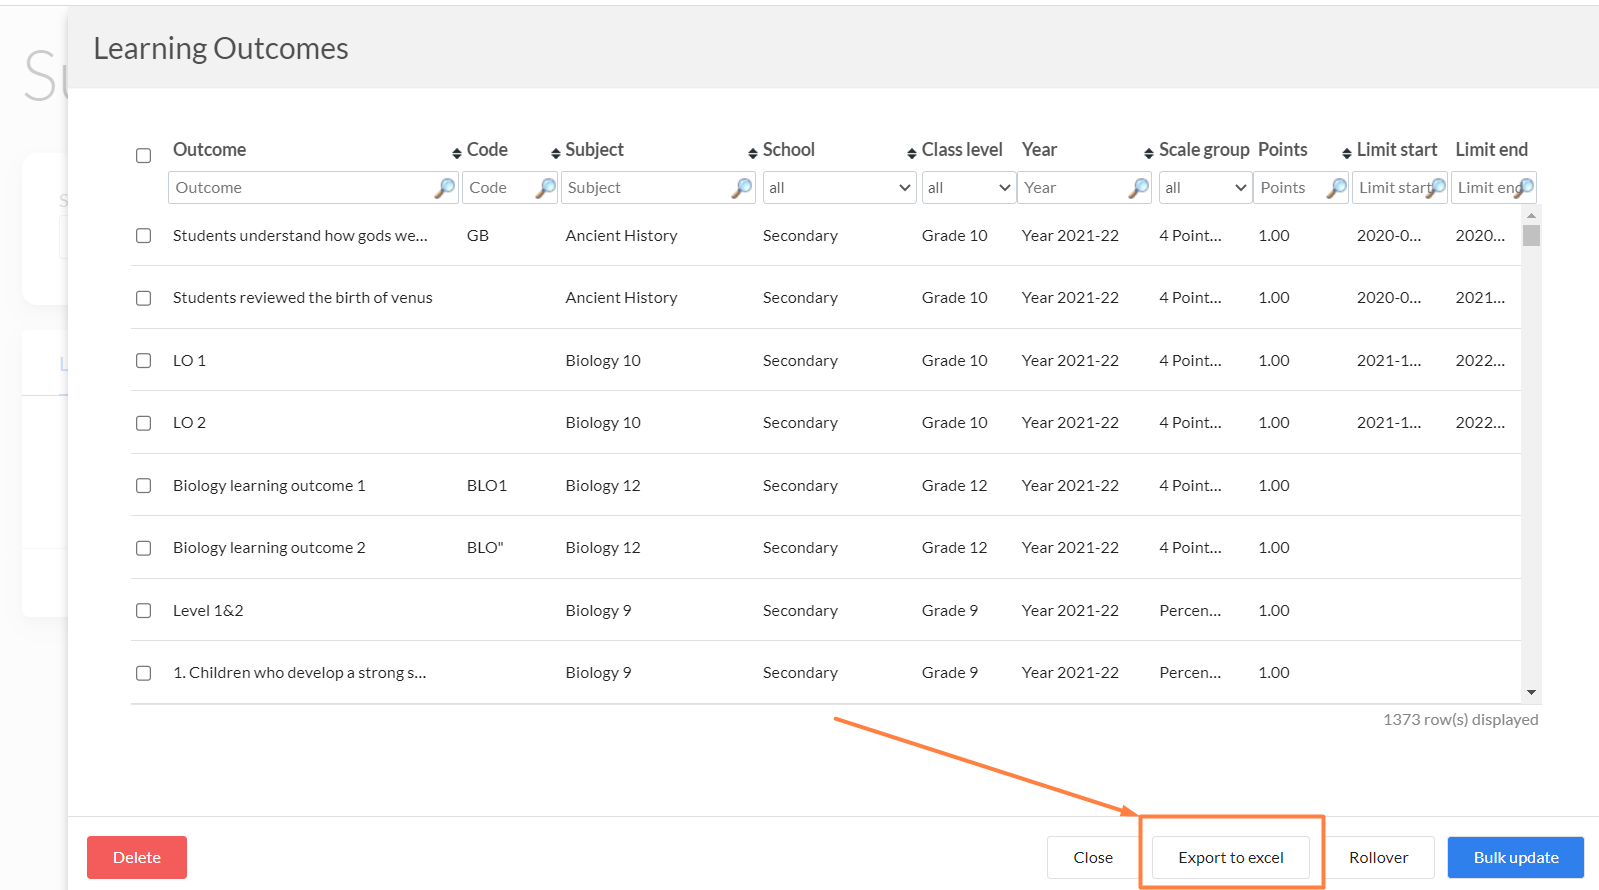Image resolution: width=1599 pixels, height=890 pixels.
Task: Click the red Delete button
Action: pyautogui.click(x=137, y=858)
